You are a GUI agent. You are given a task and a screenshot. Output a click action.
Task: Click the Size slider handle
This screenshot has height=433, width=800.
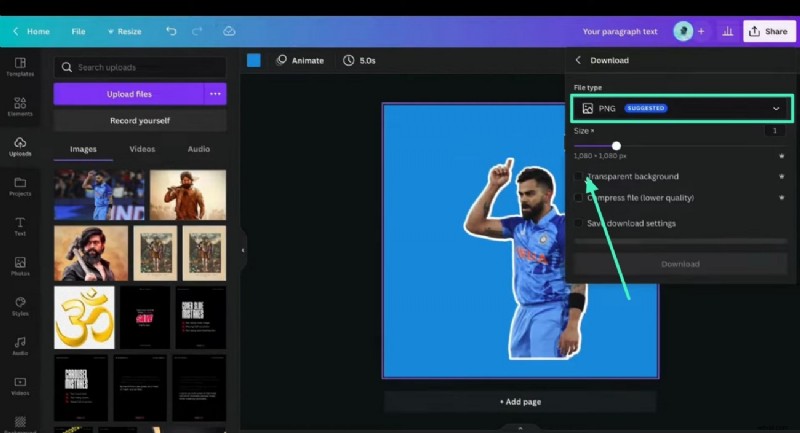[616, 146]
